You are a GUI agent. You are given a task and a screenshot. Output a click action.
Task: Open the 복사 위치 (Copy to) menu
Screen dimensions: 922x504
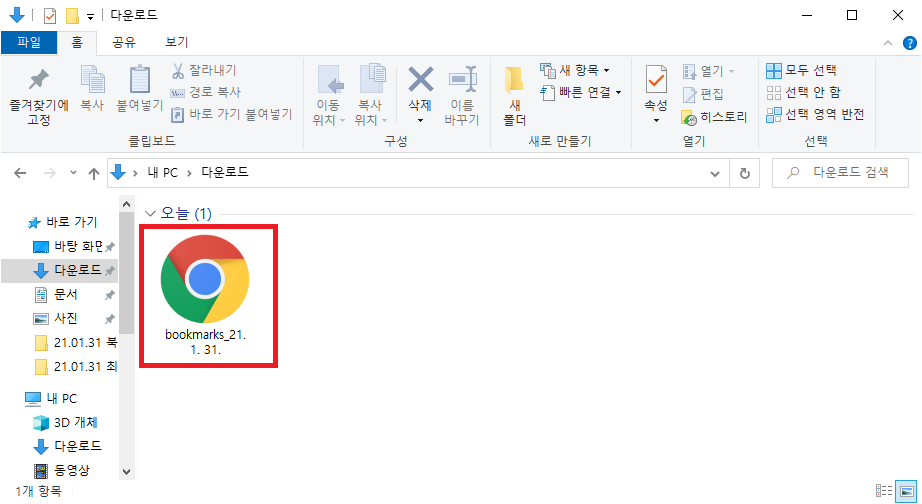coord(370,95)
